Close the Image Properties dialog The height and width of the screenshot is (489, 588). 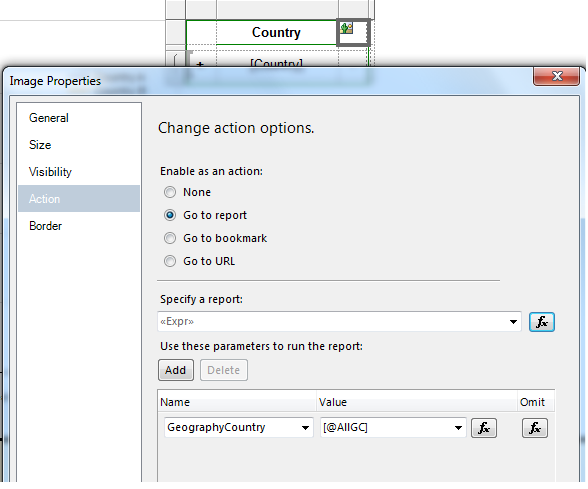(x=556, y=76)
